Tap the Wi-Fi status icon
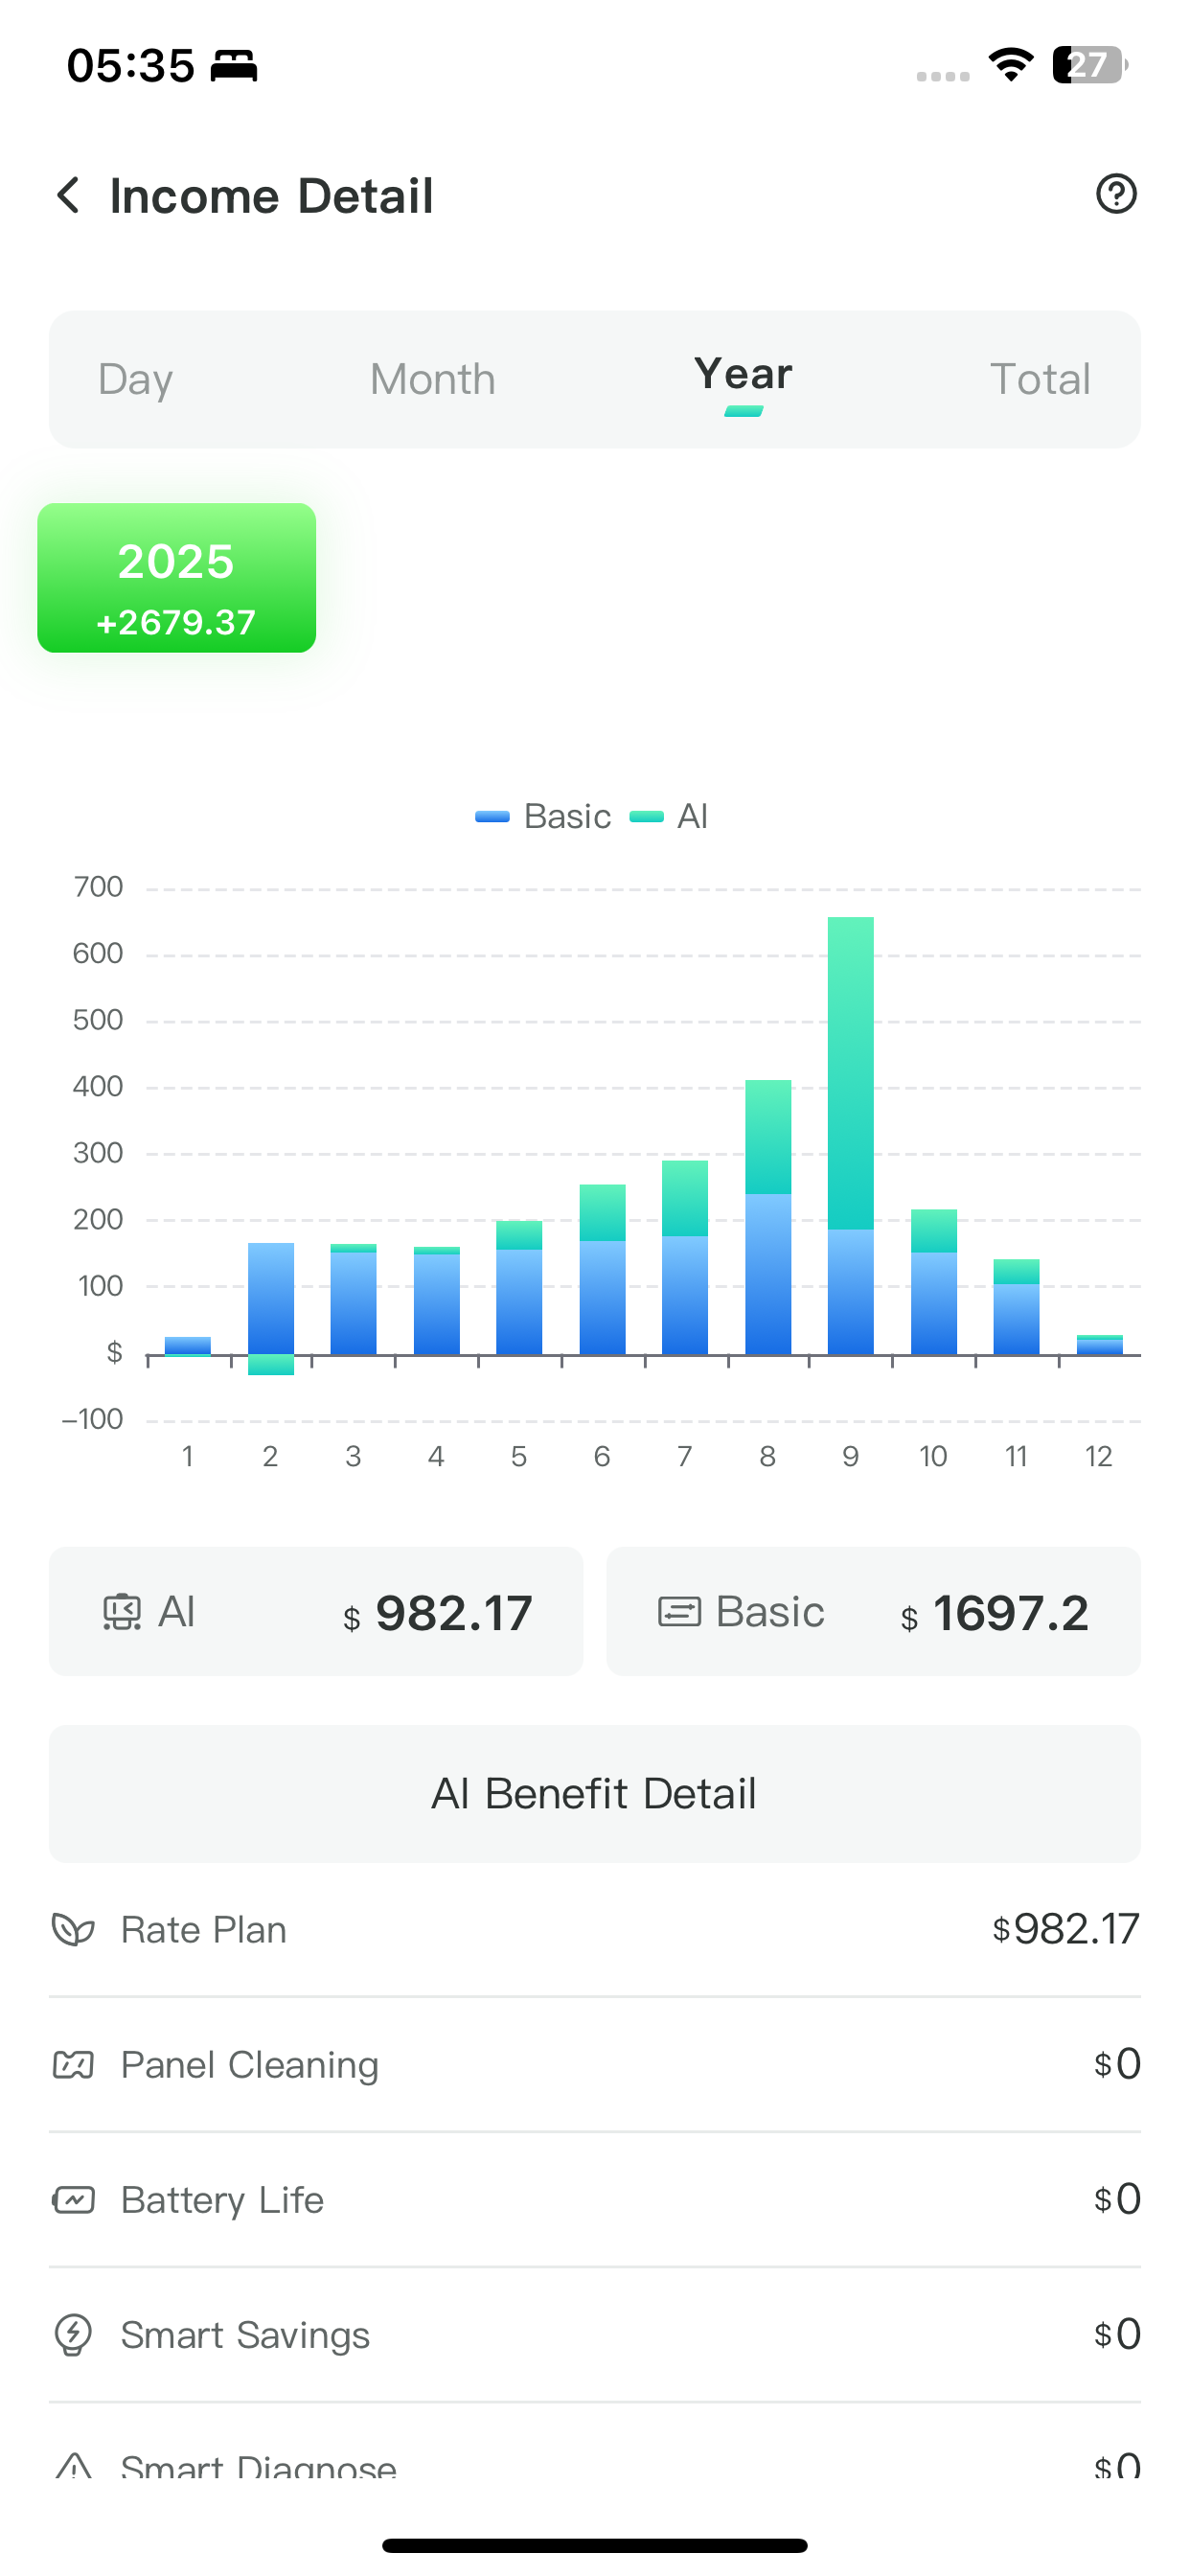 coord(1010,65)
